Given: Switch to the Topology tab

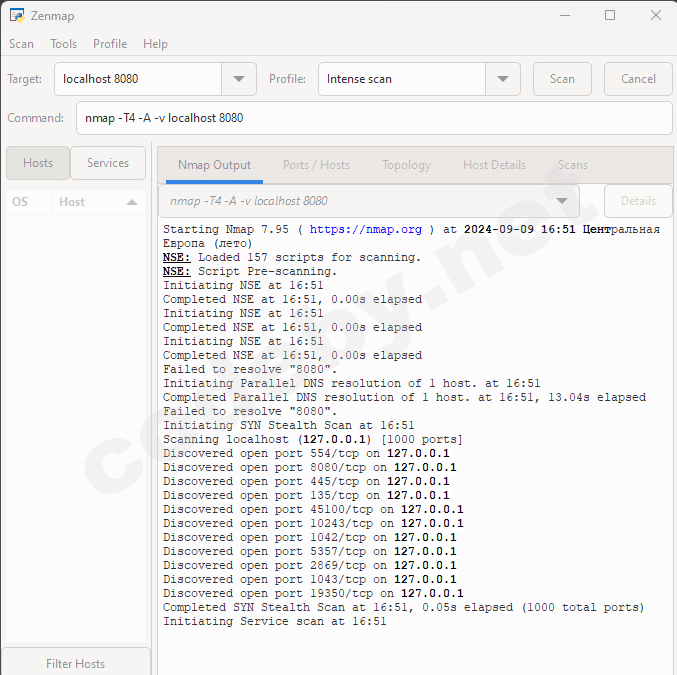Looking at the screenshot, I should tap(406, 165).
